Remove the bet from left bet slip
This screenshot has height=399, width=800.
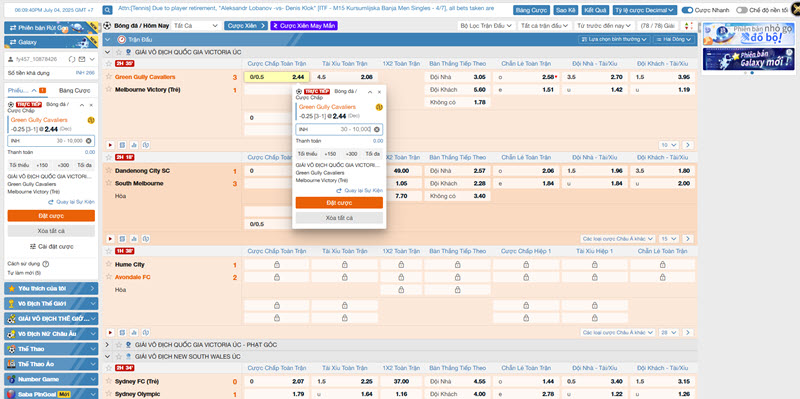coord(91,105)
